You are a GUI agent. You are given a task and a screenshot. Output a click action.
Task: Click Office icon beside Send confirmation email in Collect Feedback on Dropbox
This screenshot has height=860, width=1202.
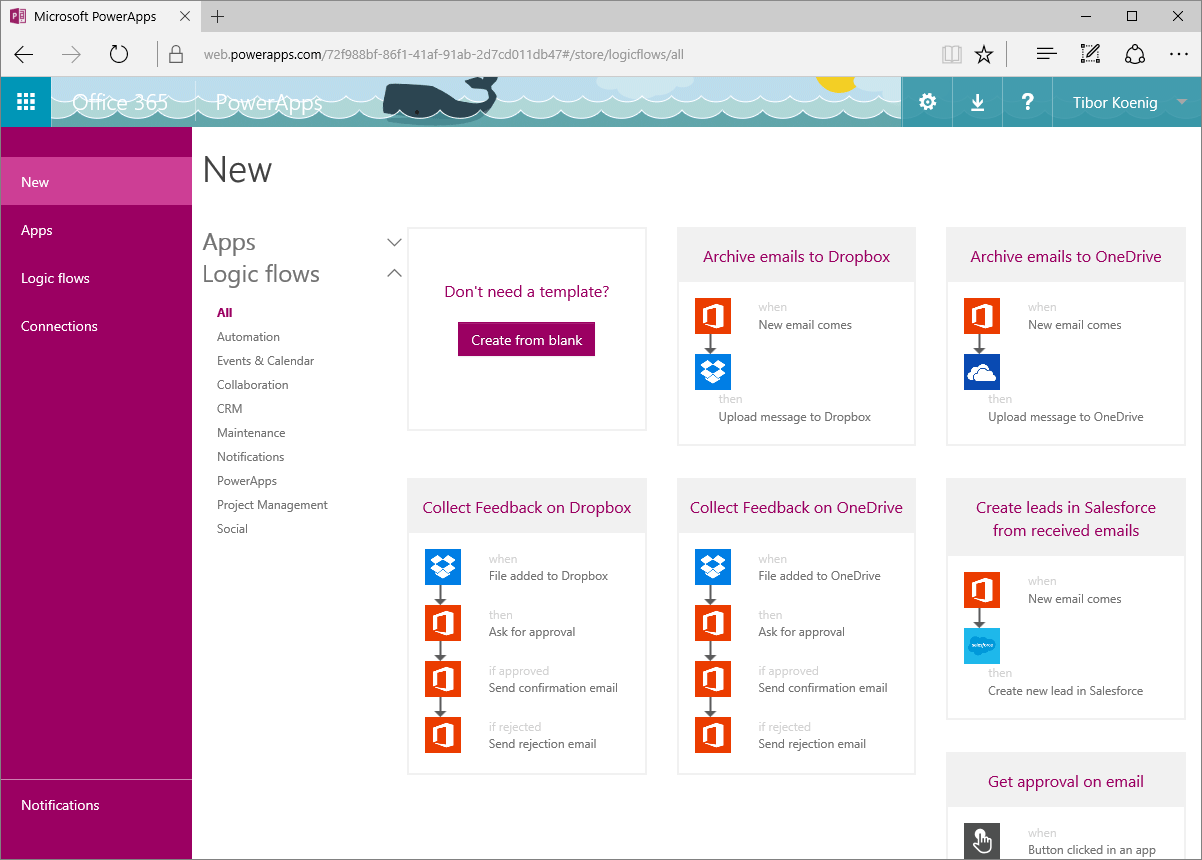pyautogui.click(x=443, y=679)
